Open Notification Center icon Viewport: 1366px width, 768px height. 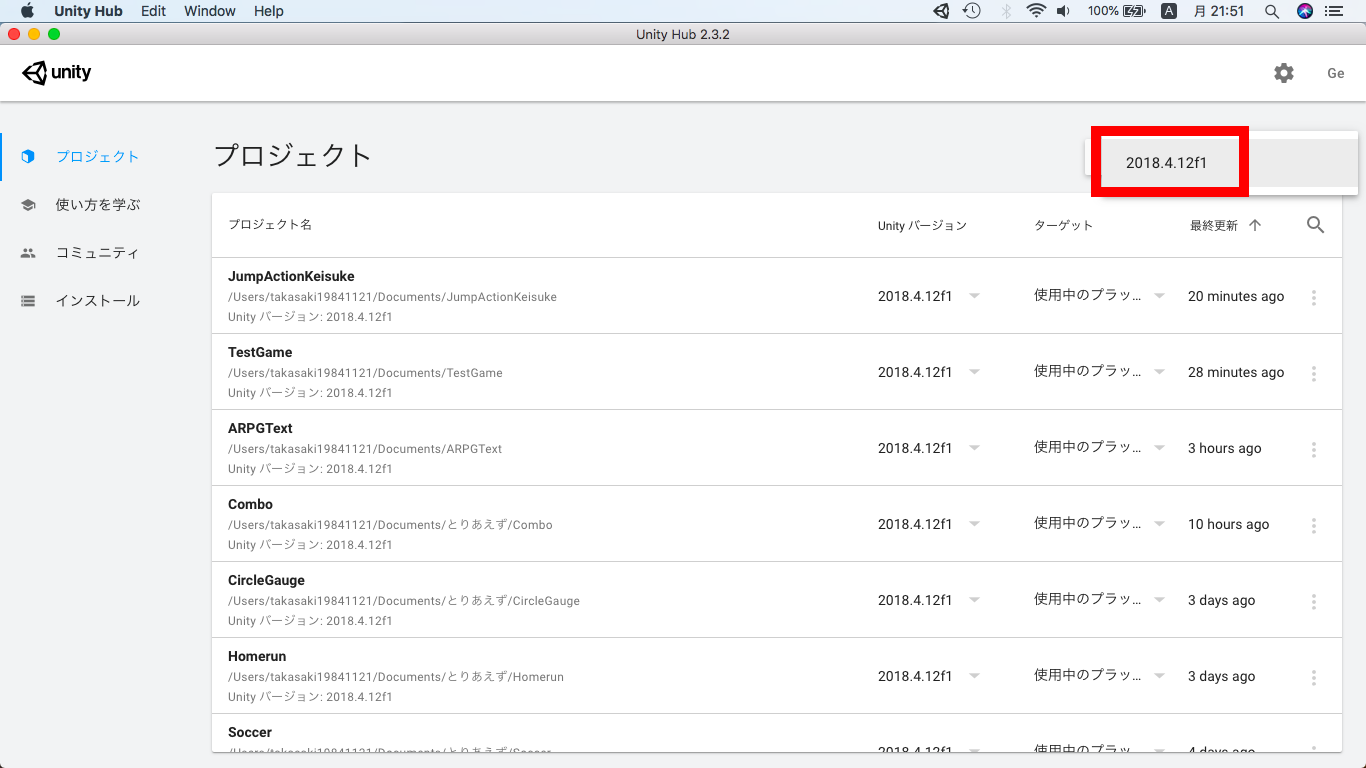[x=1333, y=11]
